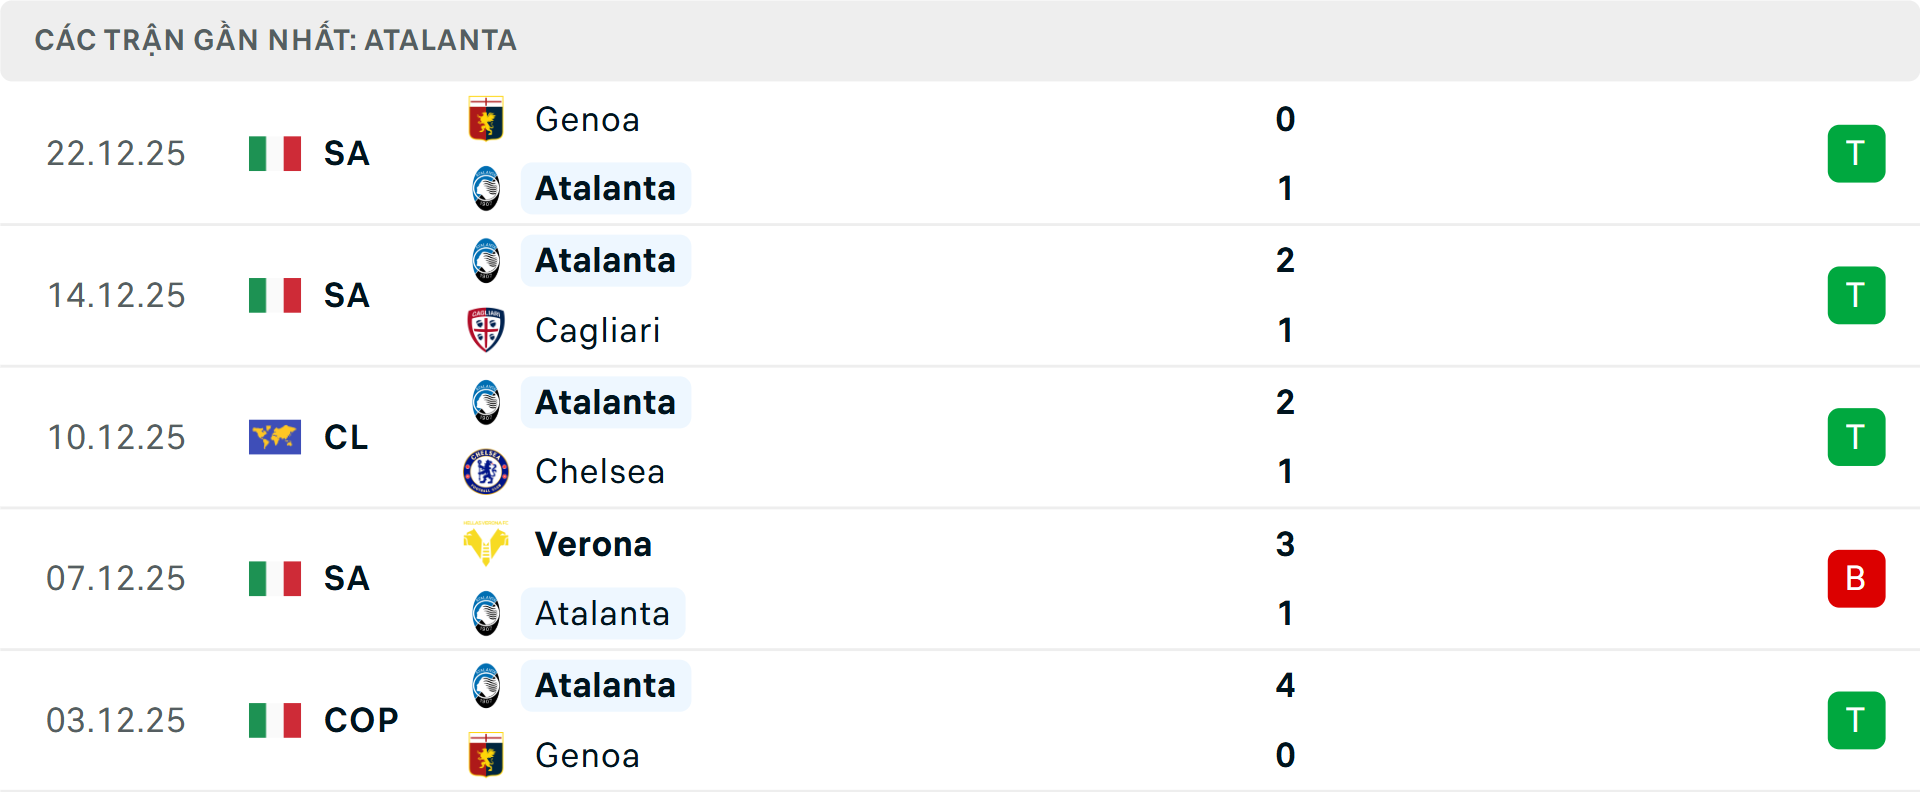Click the Cagliari club crest
The image size is (1920, 792).
(486, 330)
